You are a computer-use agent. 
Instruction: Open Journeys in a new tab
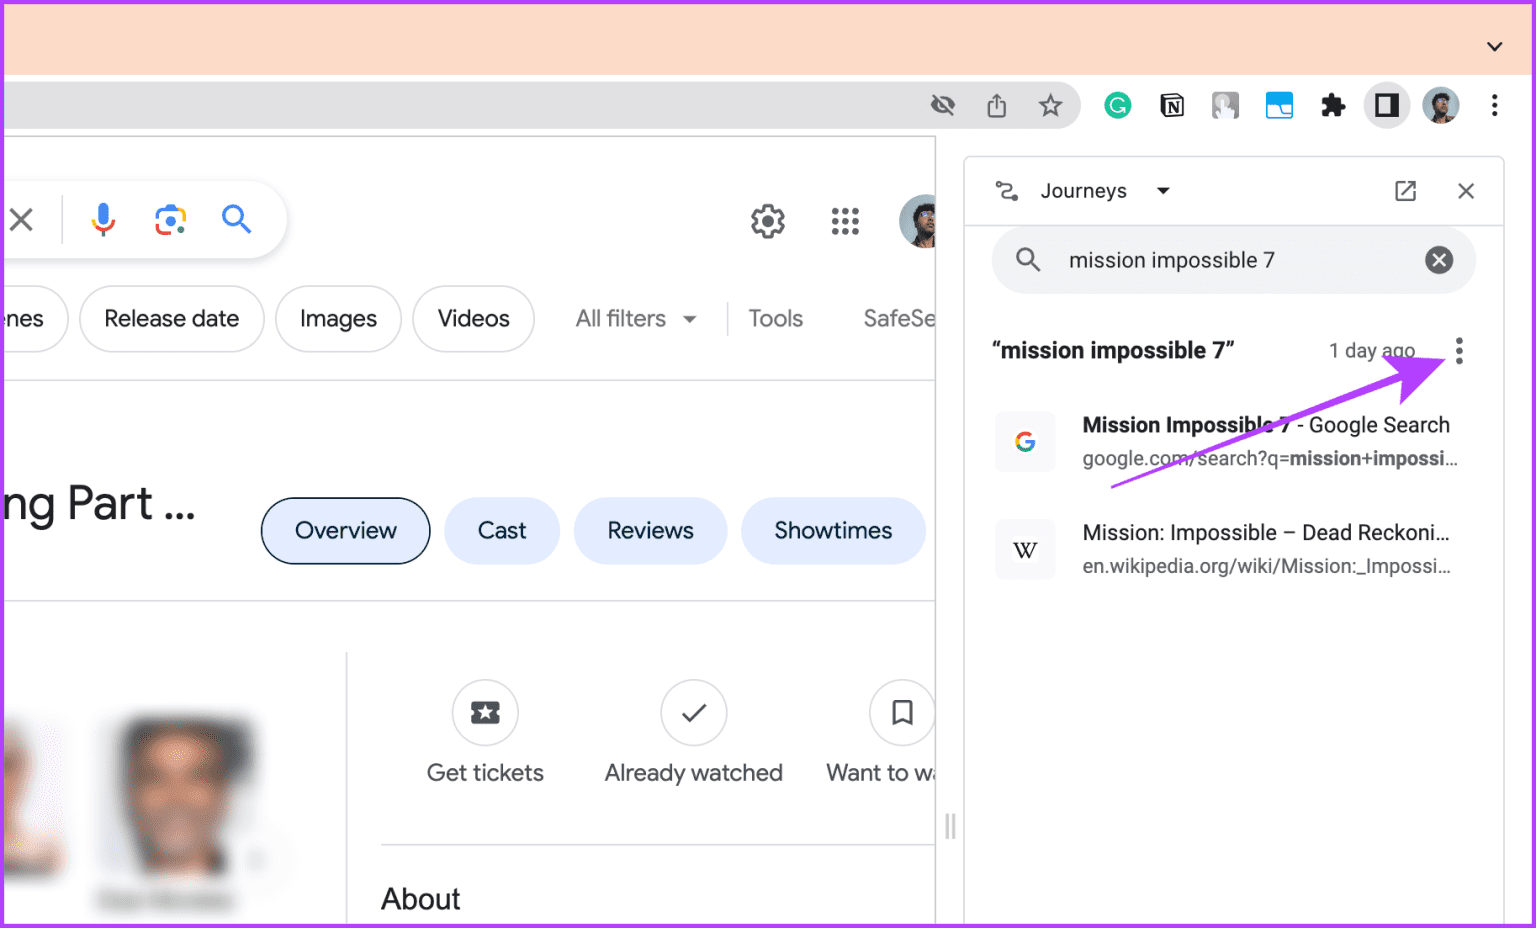pos(1405,191)
